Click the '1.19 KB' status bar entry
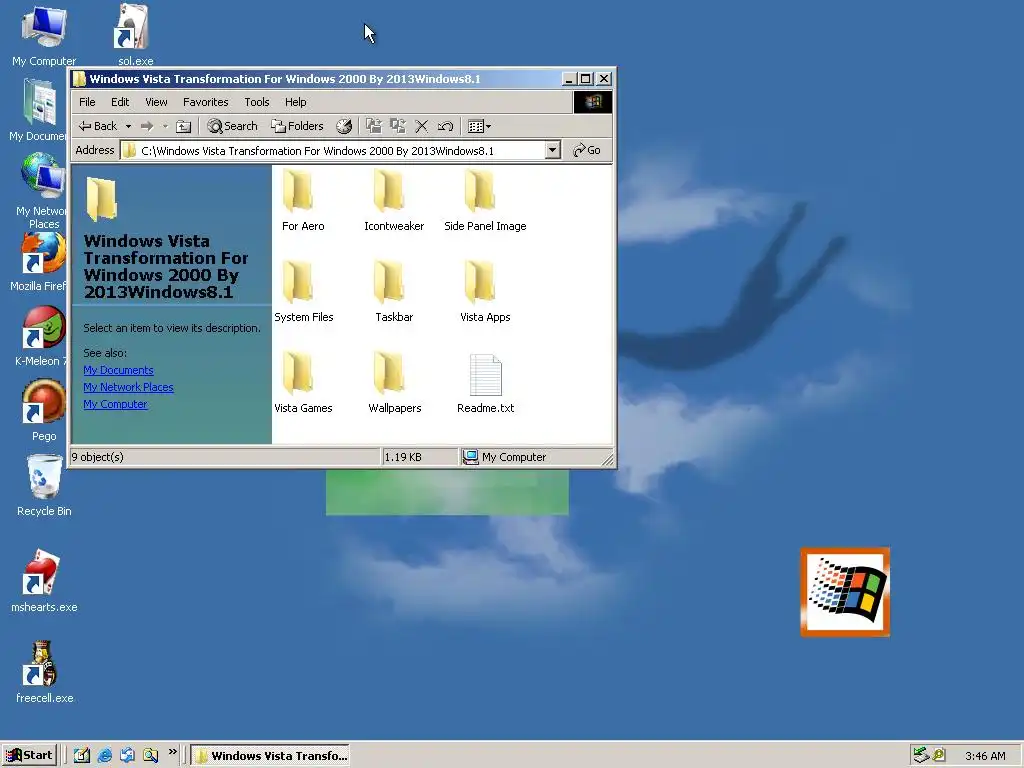This screenshot has height=768, width=1024. [403, 457]
